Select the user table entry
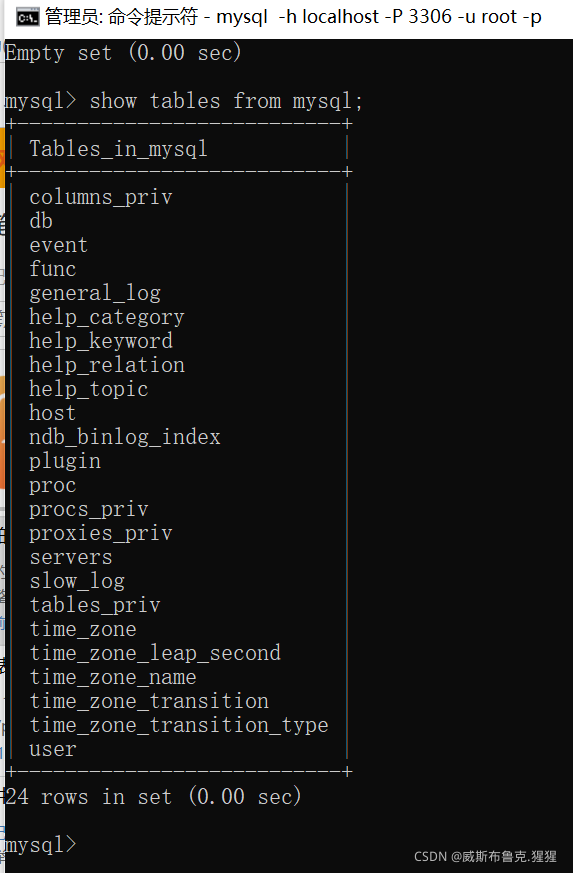This screenshot has height=873, width=573. [52, 749]
